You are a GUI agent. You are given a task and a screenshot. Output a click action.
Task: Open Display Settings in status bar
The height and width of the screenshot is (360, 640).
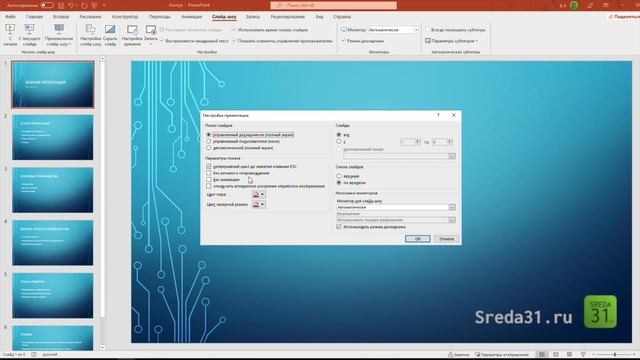[502, 355]
